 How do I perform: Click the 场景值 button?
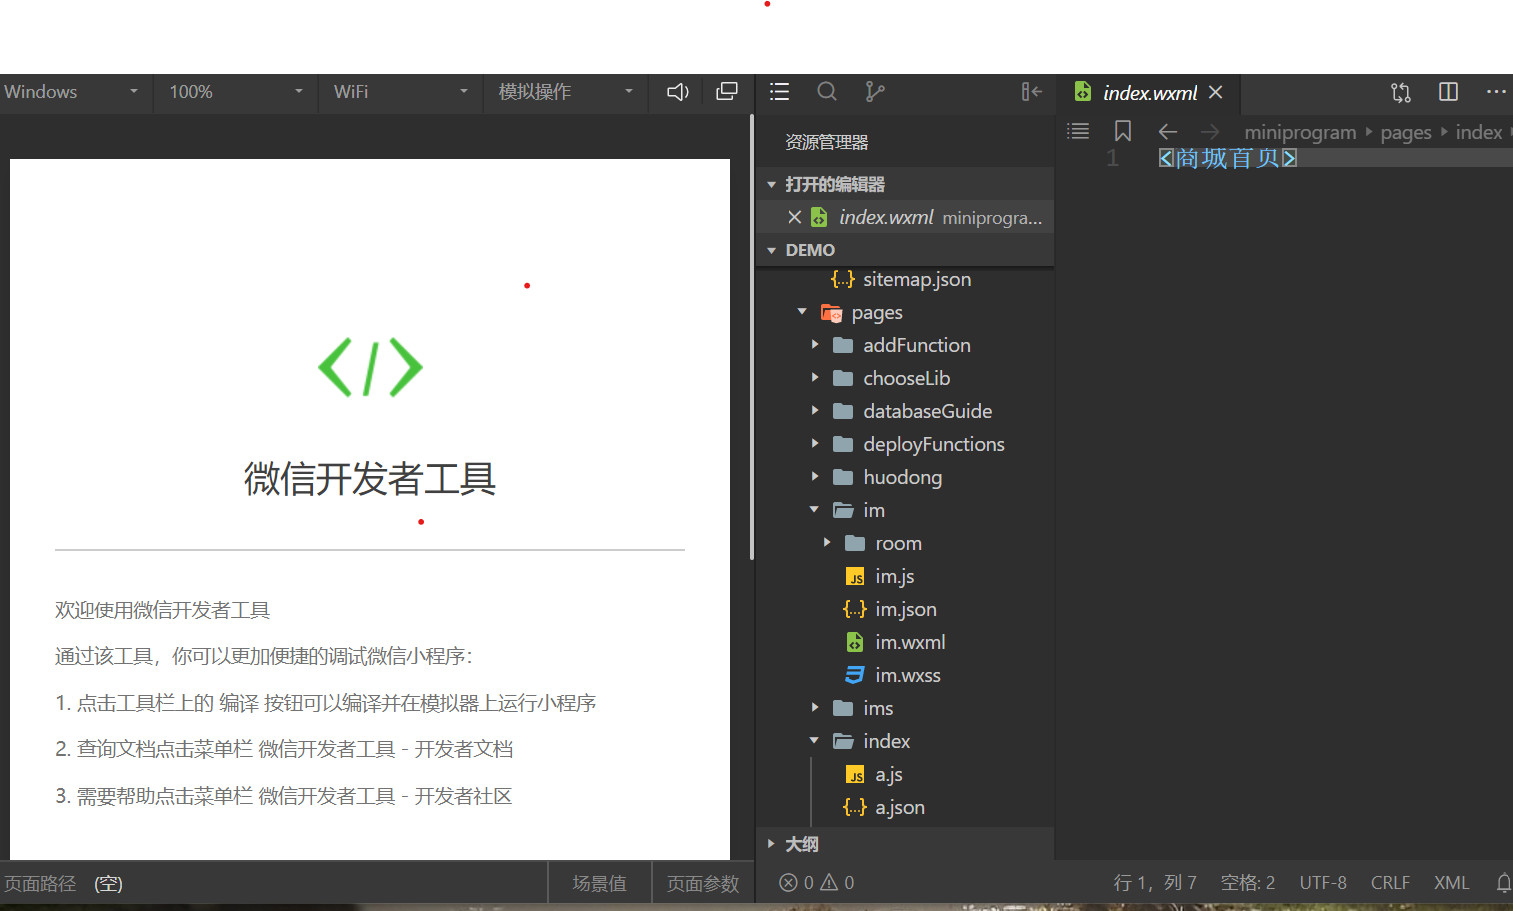pos(599,883)
